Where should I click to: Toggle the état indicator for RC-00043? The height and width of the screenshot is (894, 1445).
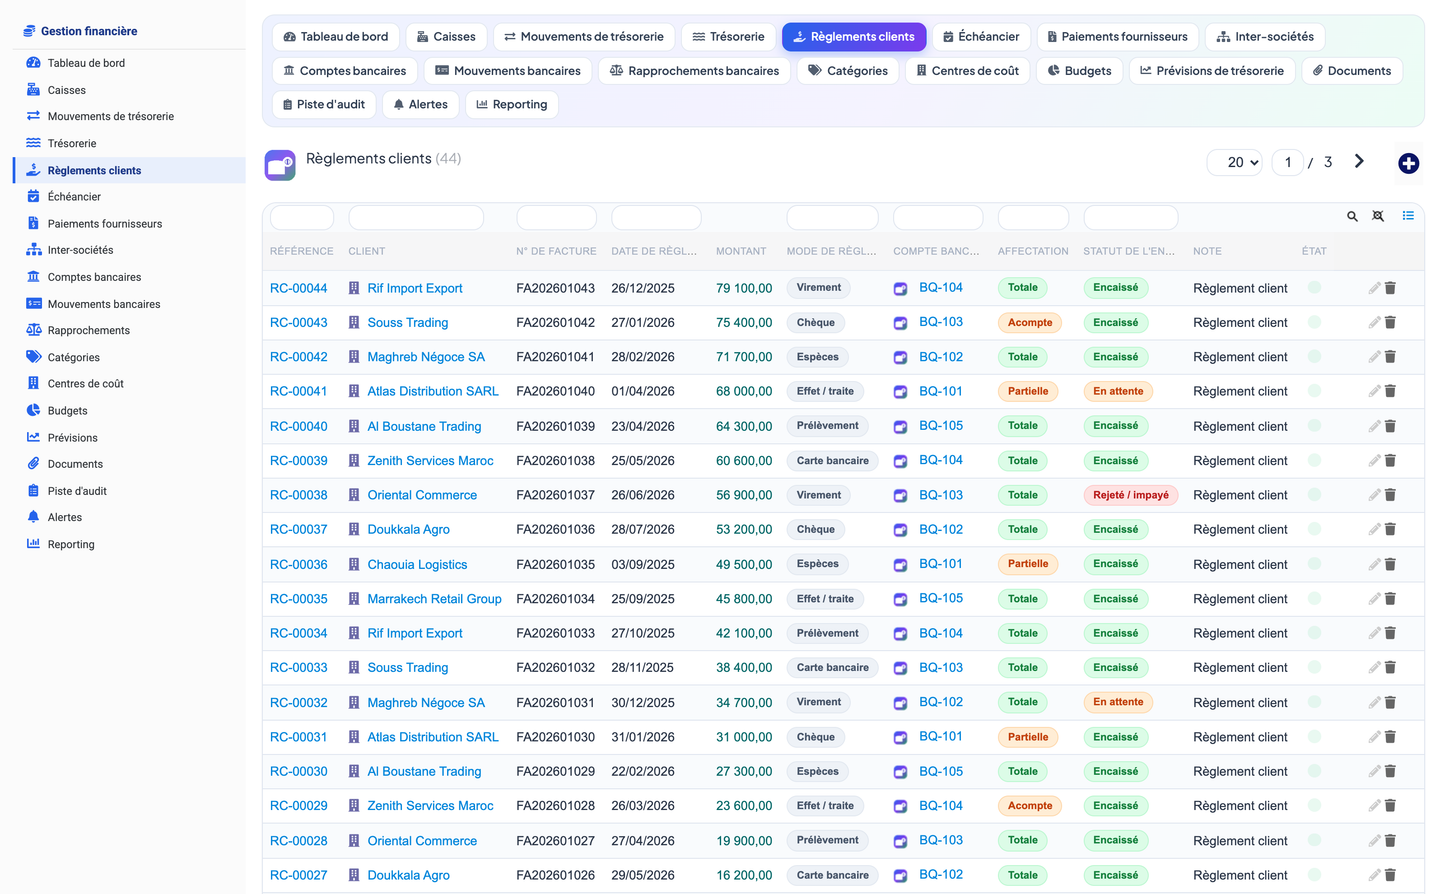point(1314,322)
